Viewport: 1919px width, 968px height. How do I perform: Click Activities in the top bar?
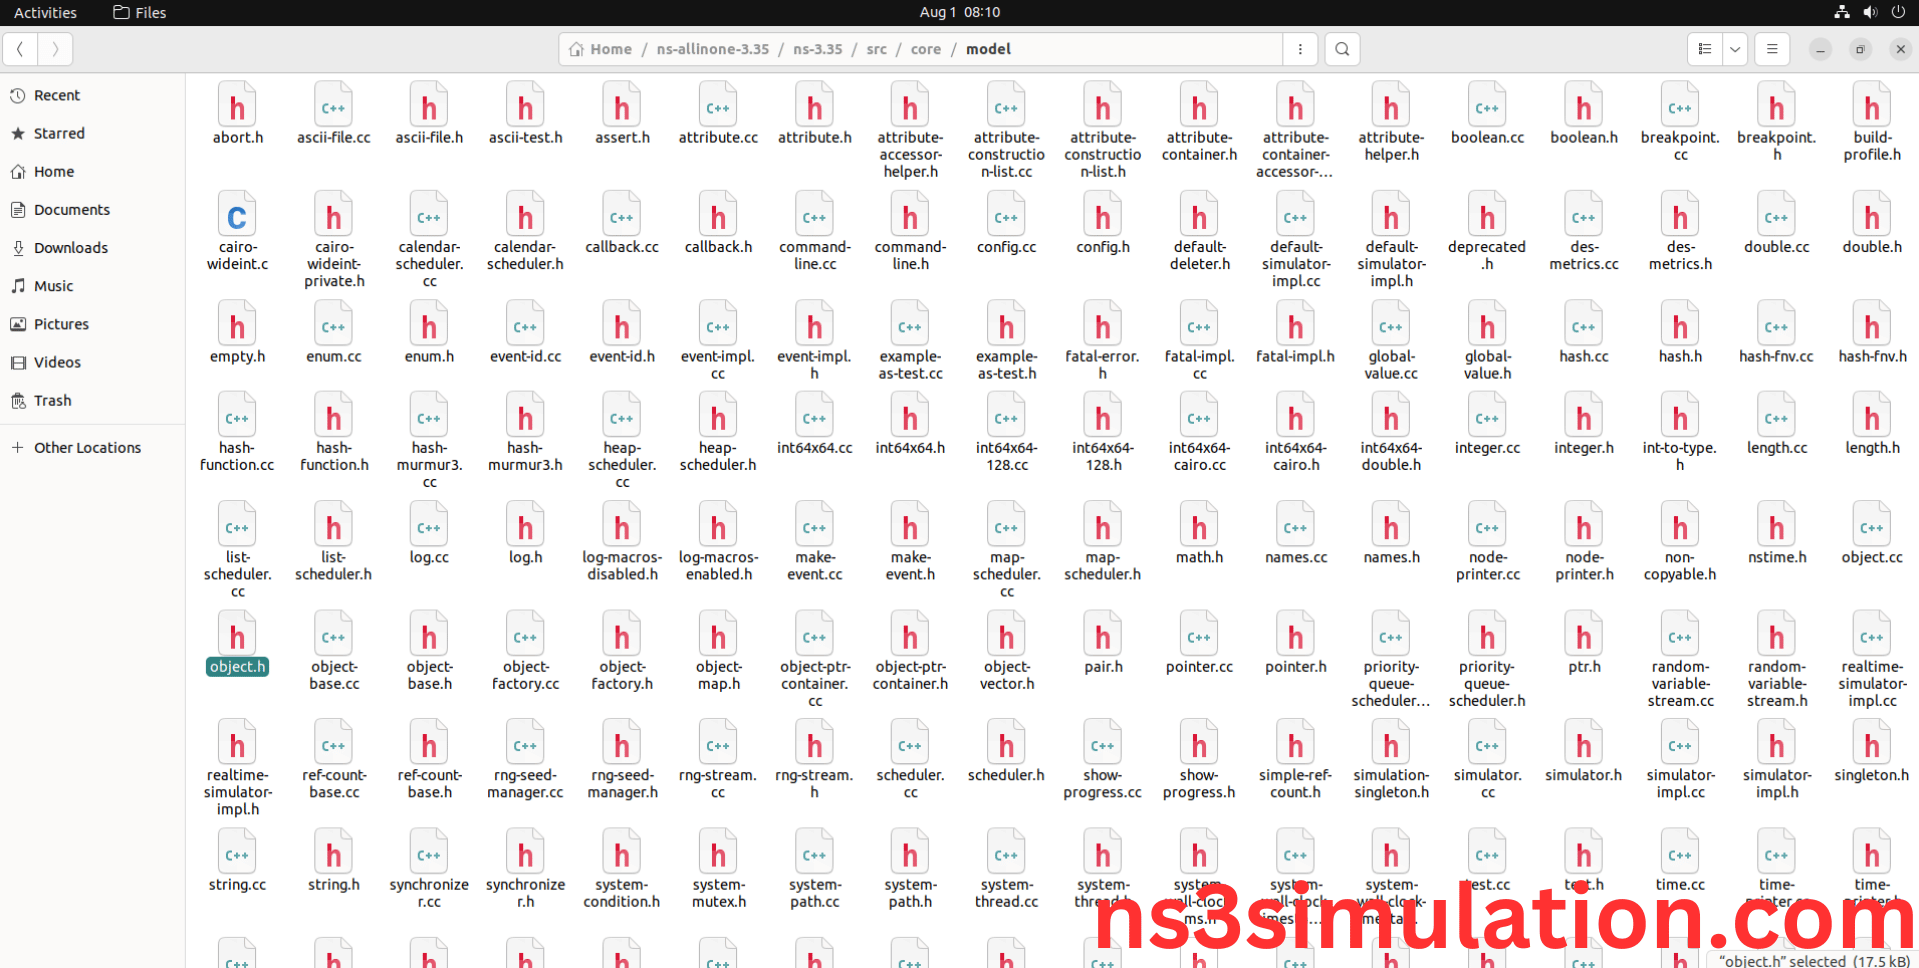click(45, 12)
